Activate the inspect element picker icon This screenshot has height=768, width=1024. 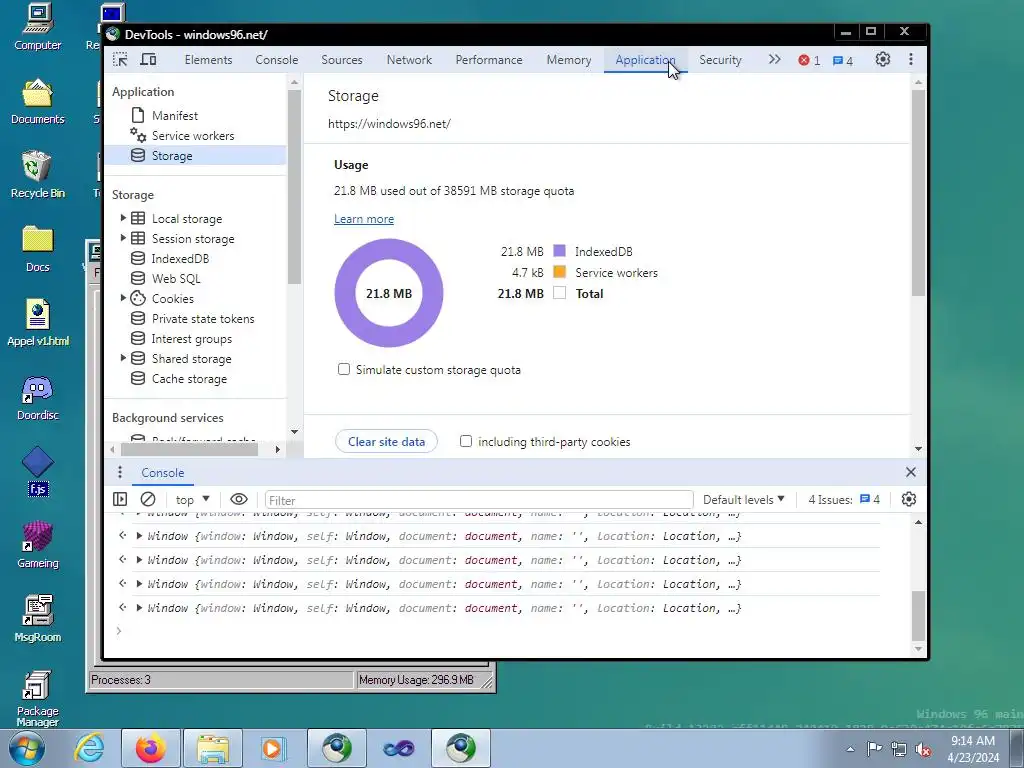120,59
